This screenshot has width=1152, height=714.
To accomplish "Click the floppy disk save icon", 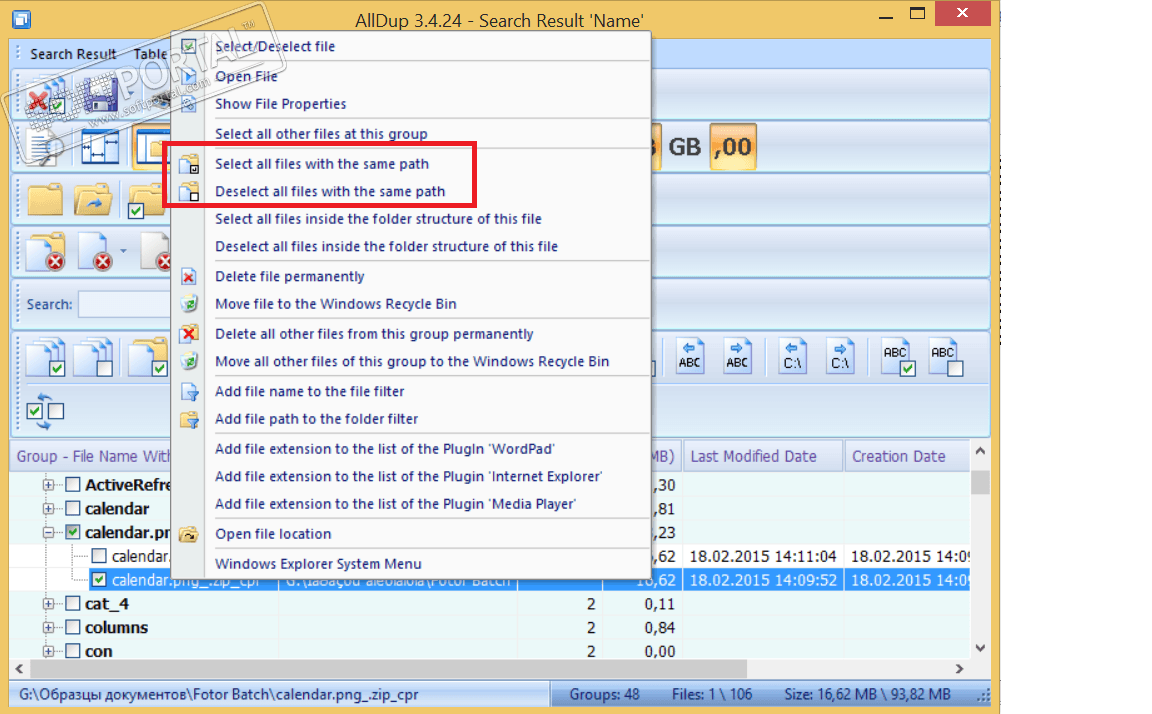I will coord(101,95).
